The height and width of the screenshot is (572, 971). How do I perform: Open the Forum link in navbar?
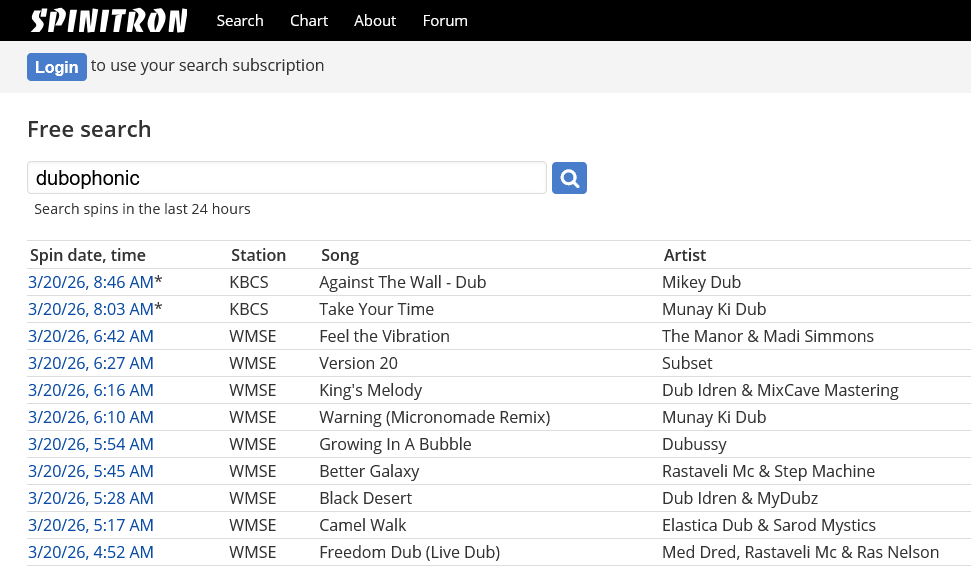[445, 20]
